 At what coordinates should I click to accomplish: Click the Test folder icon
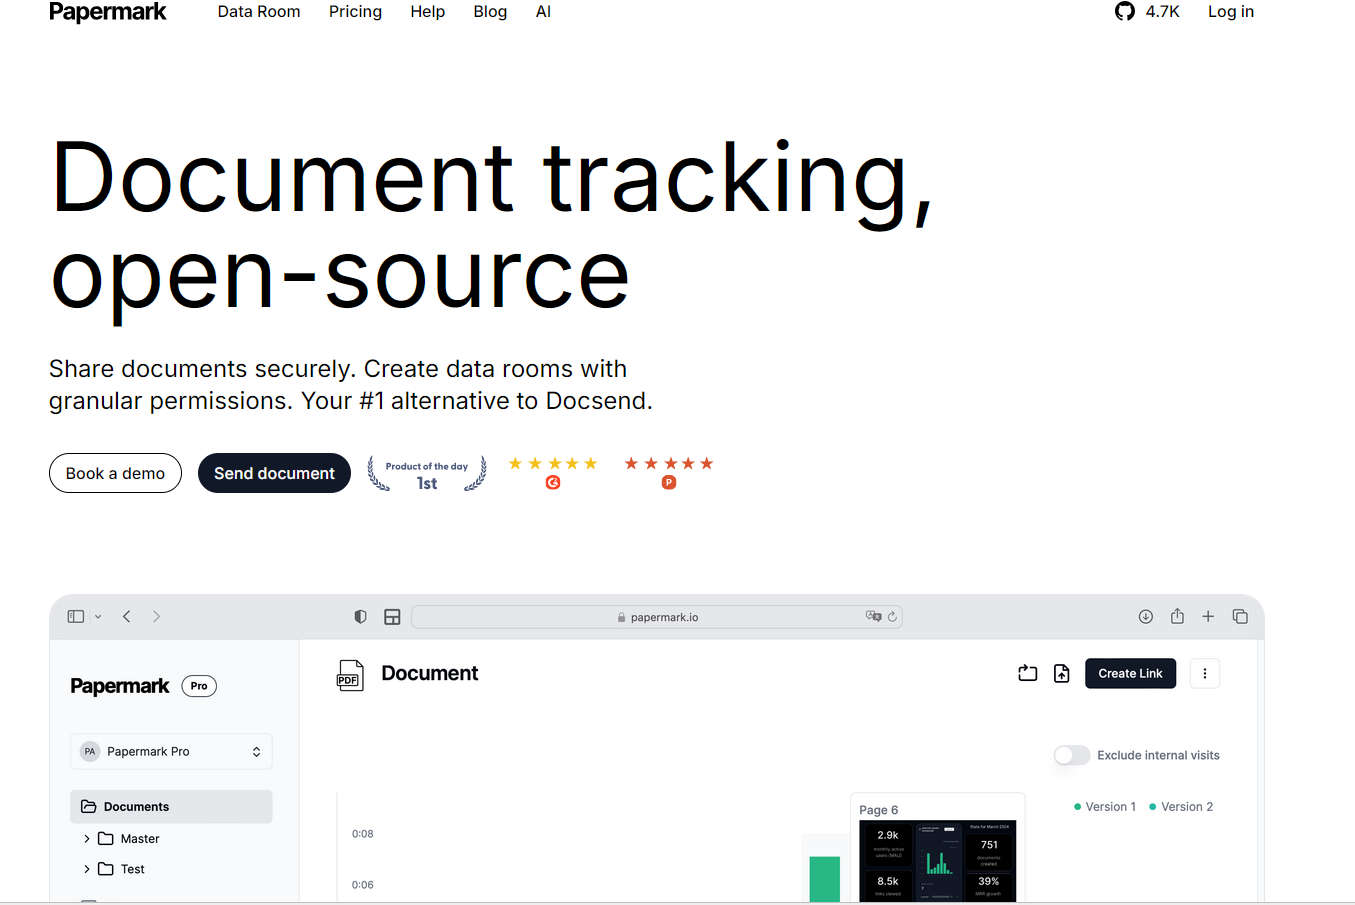click(105, 869)
